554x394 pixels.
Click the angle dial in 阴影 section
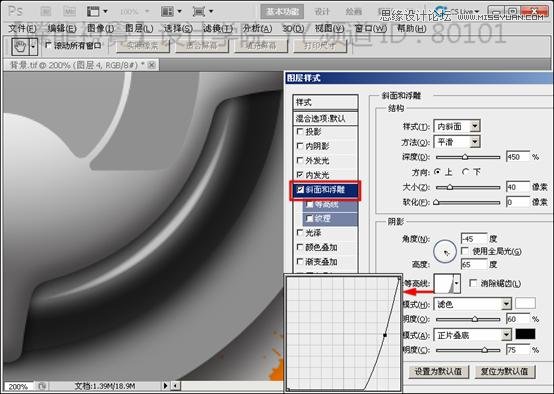point(445,251)
